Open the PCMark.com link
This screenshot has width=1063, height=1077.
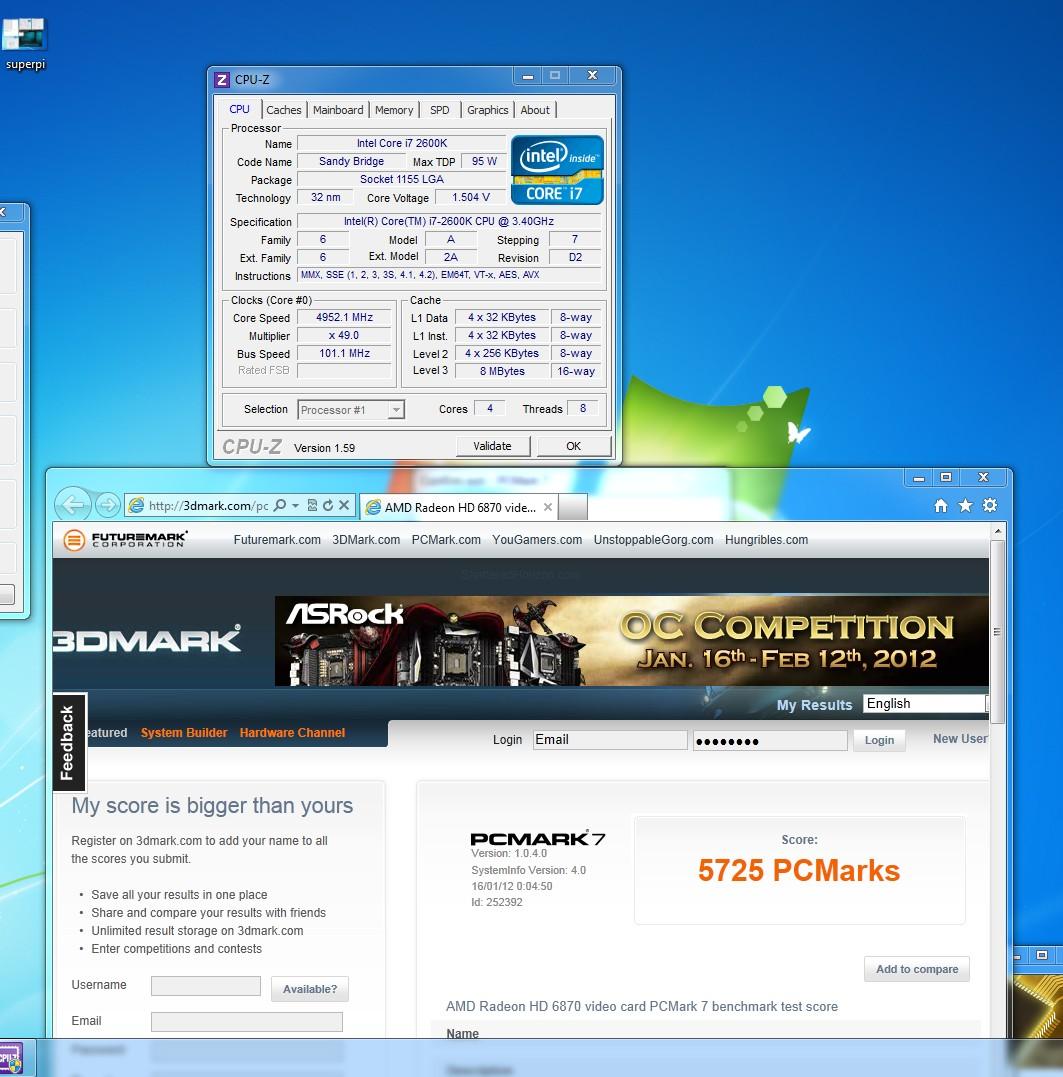[x=446, y=540]
